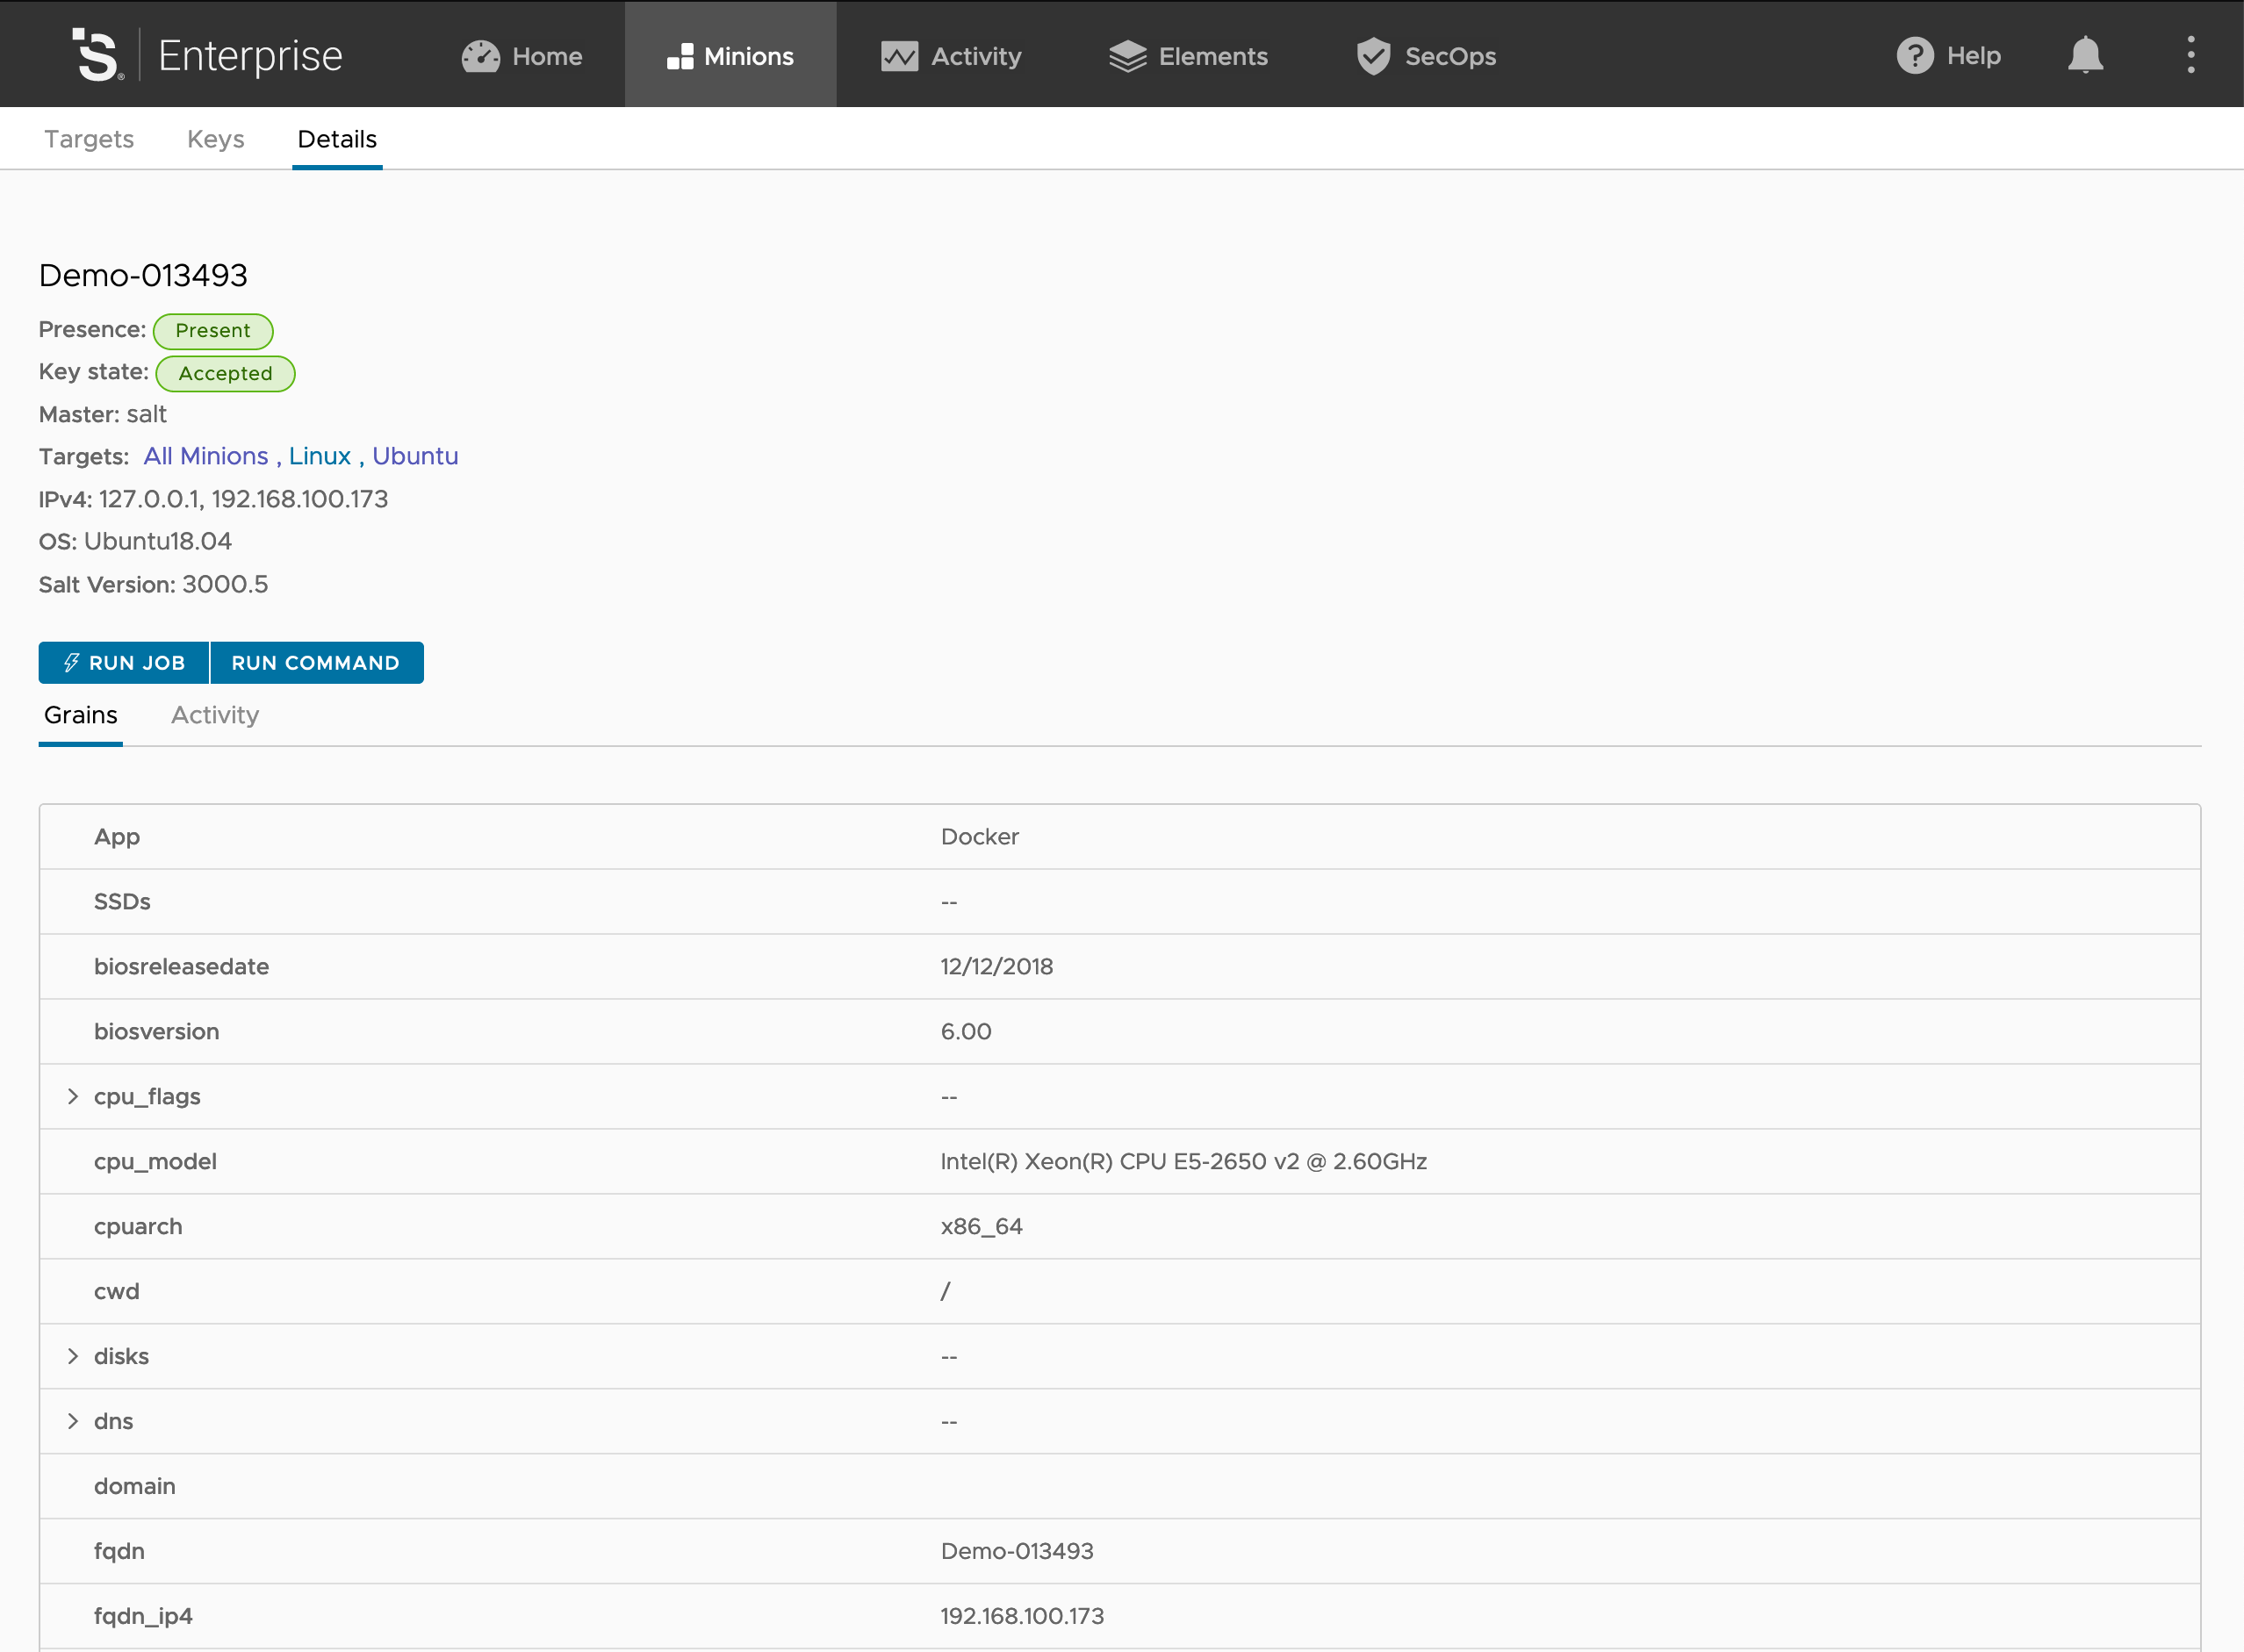Viewport: 2244px width, 1652px height.
Task: Open the vertical dots overflow menu
Action: [2190, 55]
